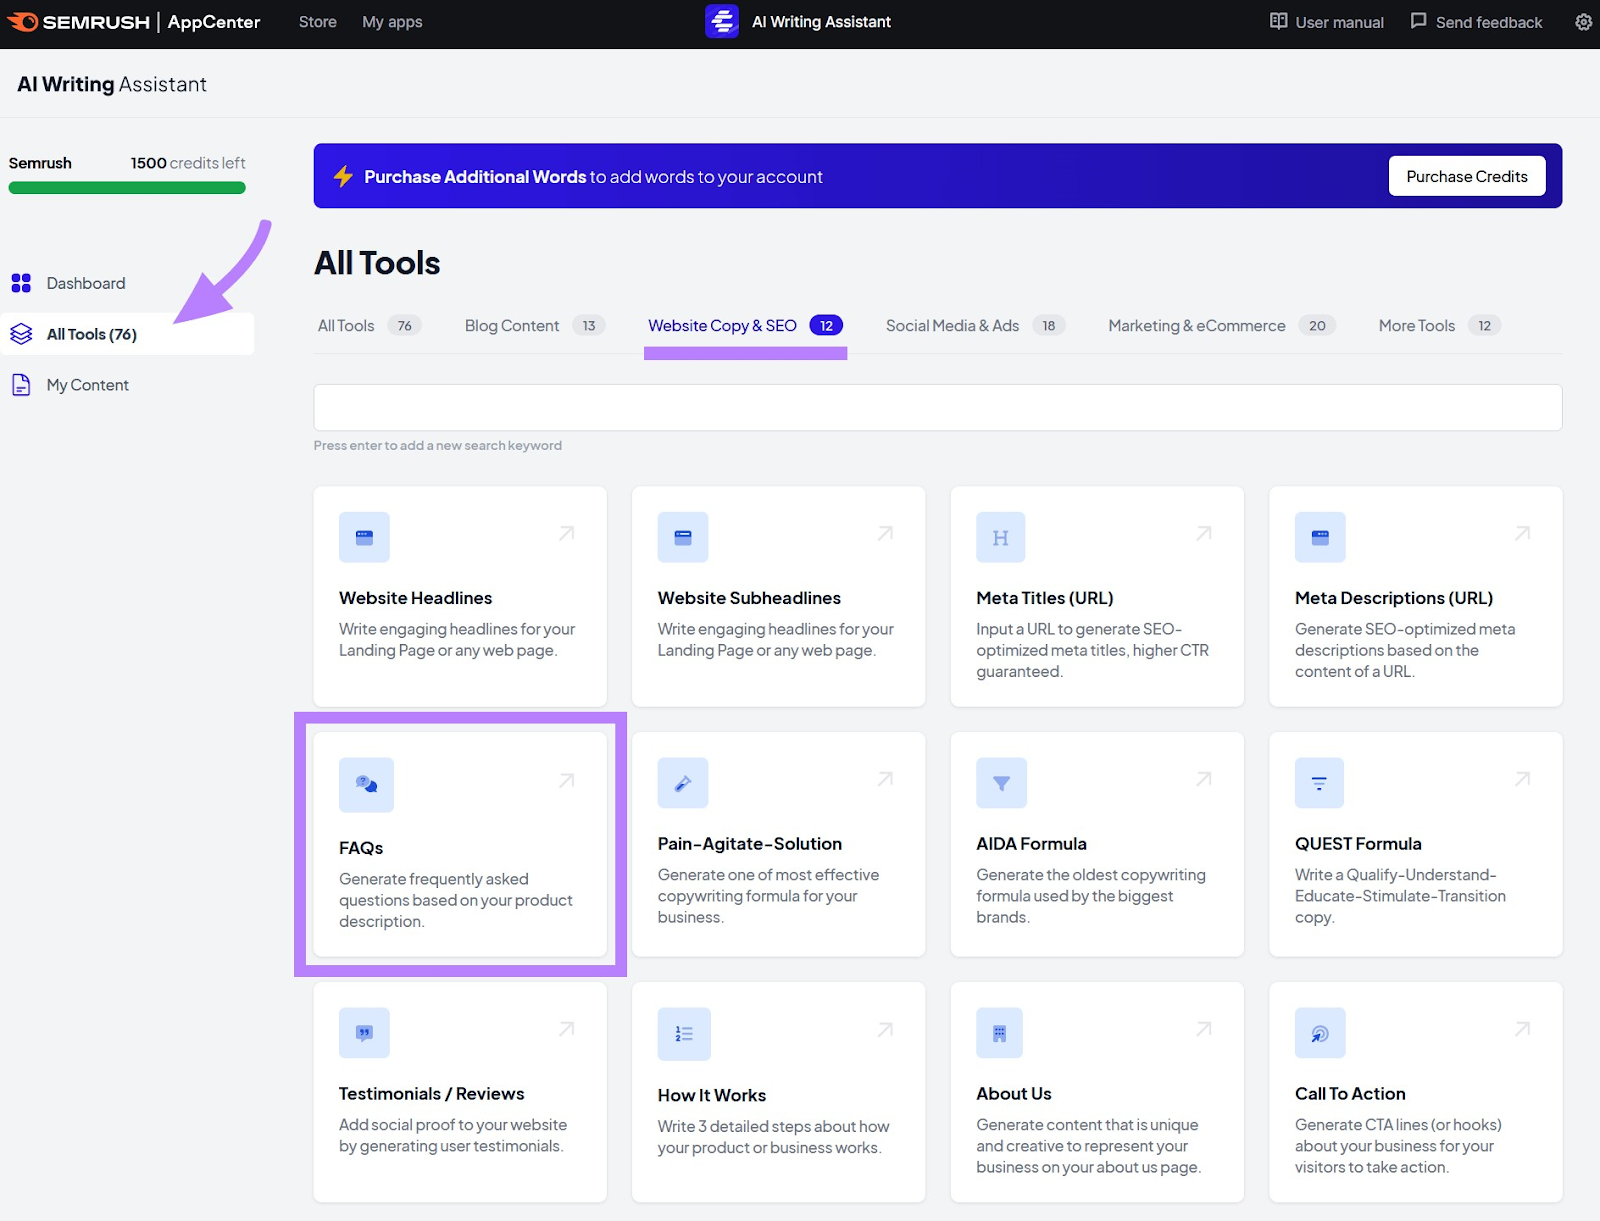Click the AIDA Formula funnel icon
1600x1221 pixels.
pos(1001,783)
